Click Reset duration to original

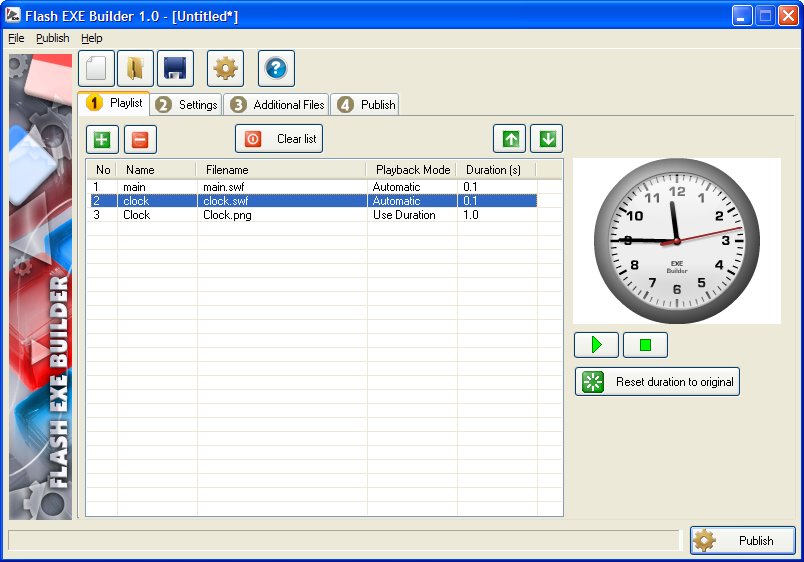click(x=657, y=382)
